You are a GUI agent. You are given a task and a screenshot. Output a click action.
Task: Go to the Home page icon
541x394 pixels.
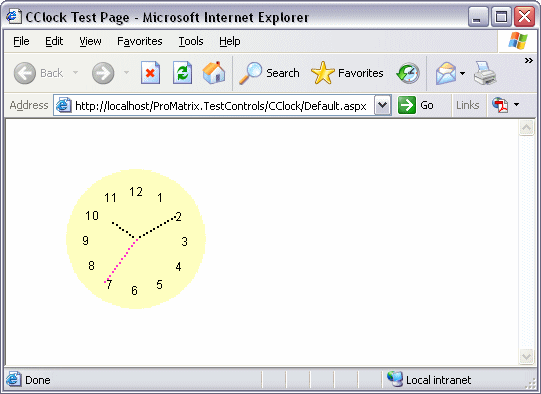(x=214, y=73)
